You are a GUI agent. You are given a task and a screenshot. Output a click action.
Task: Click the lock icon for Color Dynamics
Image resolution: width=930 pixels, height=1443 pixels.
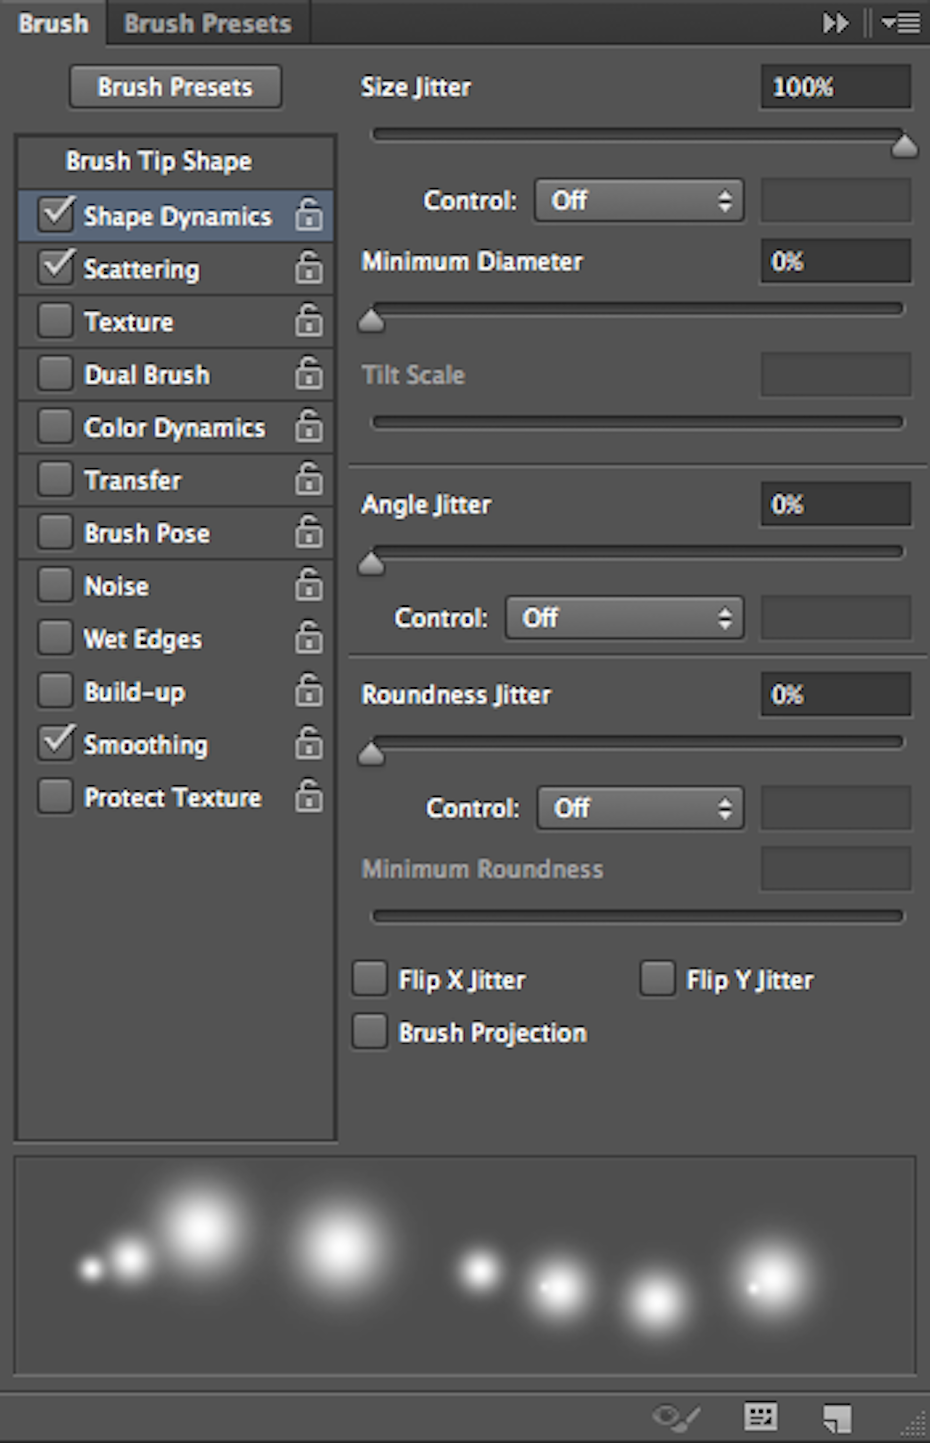[x=309, y=426]
